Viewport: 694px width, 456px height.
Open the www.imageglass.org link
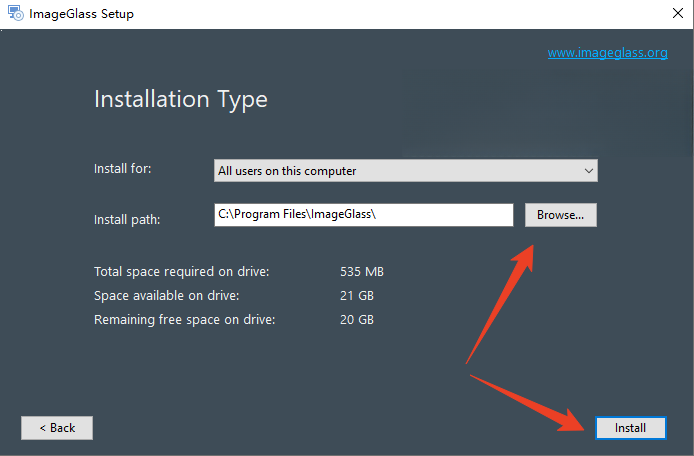click(607, 53)
